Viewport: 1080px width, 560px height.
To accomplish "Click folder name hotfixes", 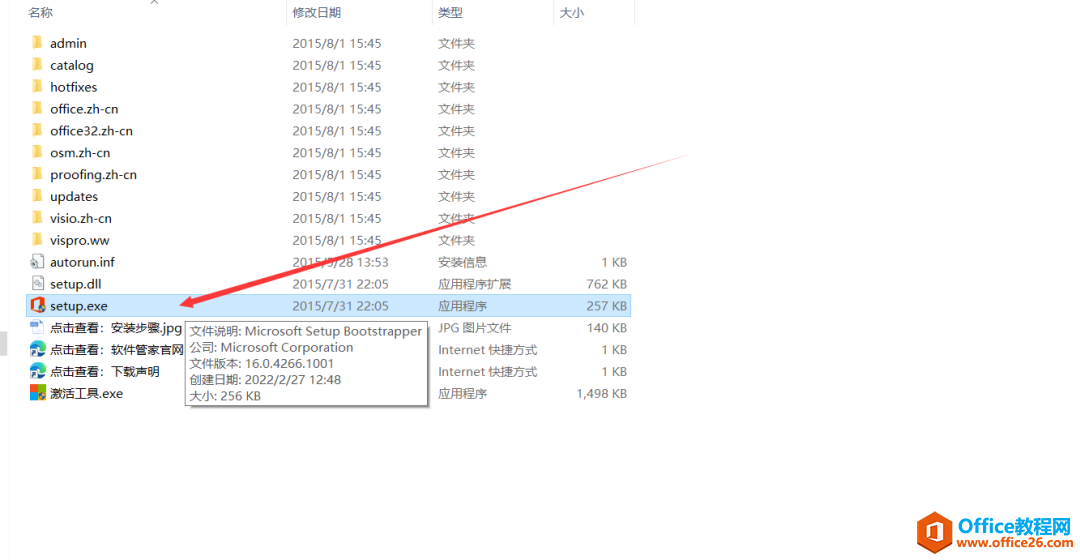I will click(74, 87).
